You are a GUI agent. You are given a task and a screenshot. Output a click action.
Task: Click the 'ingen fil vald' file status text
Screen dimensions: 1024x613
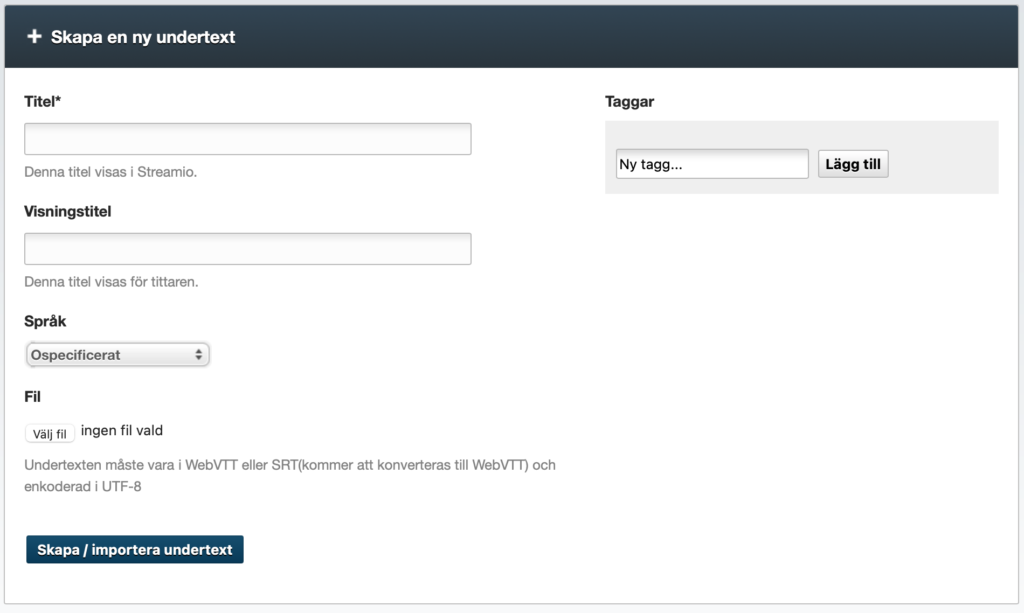pyautogui.click(x=122, y=431)
